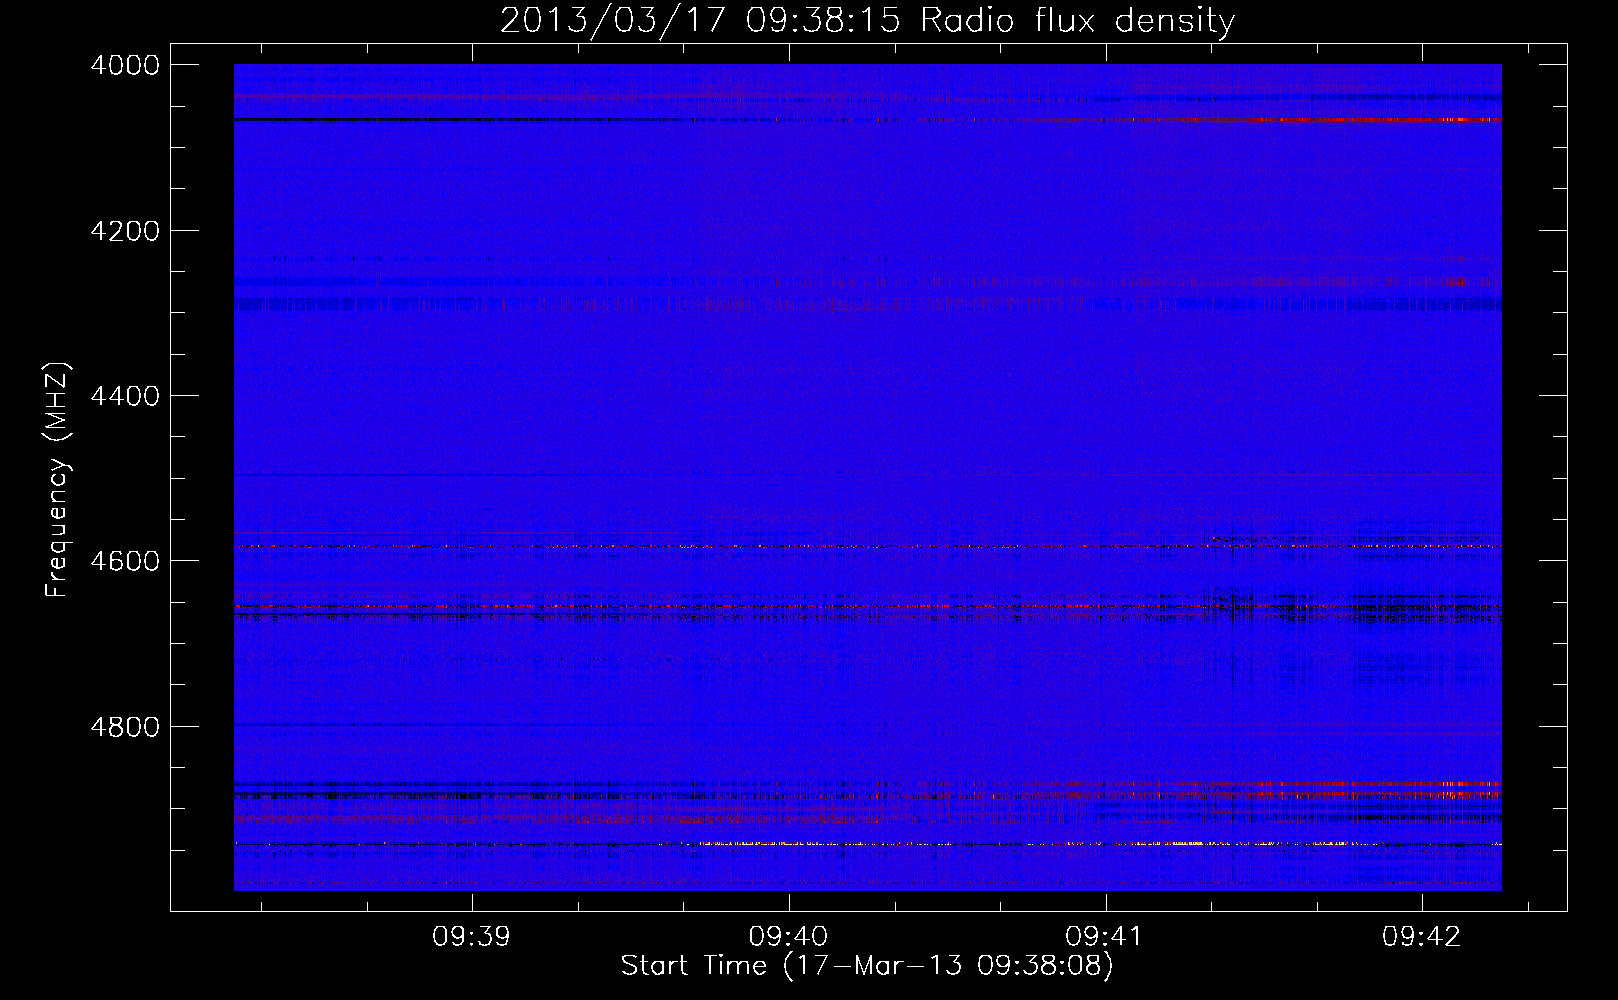The width and height of the screenshot is (1618, 1000).
Task: Click the 09:40 time axis label
Action: (x=788, y=937)
